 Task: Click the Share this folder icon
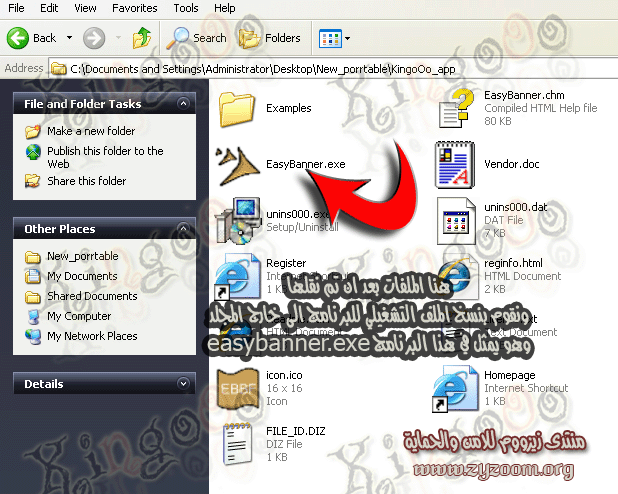click(x=32, y=181)
